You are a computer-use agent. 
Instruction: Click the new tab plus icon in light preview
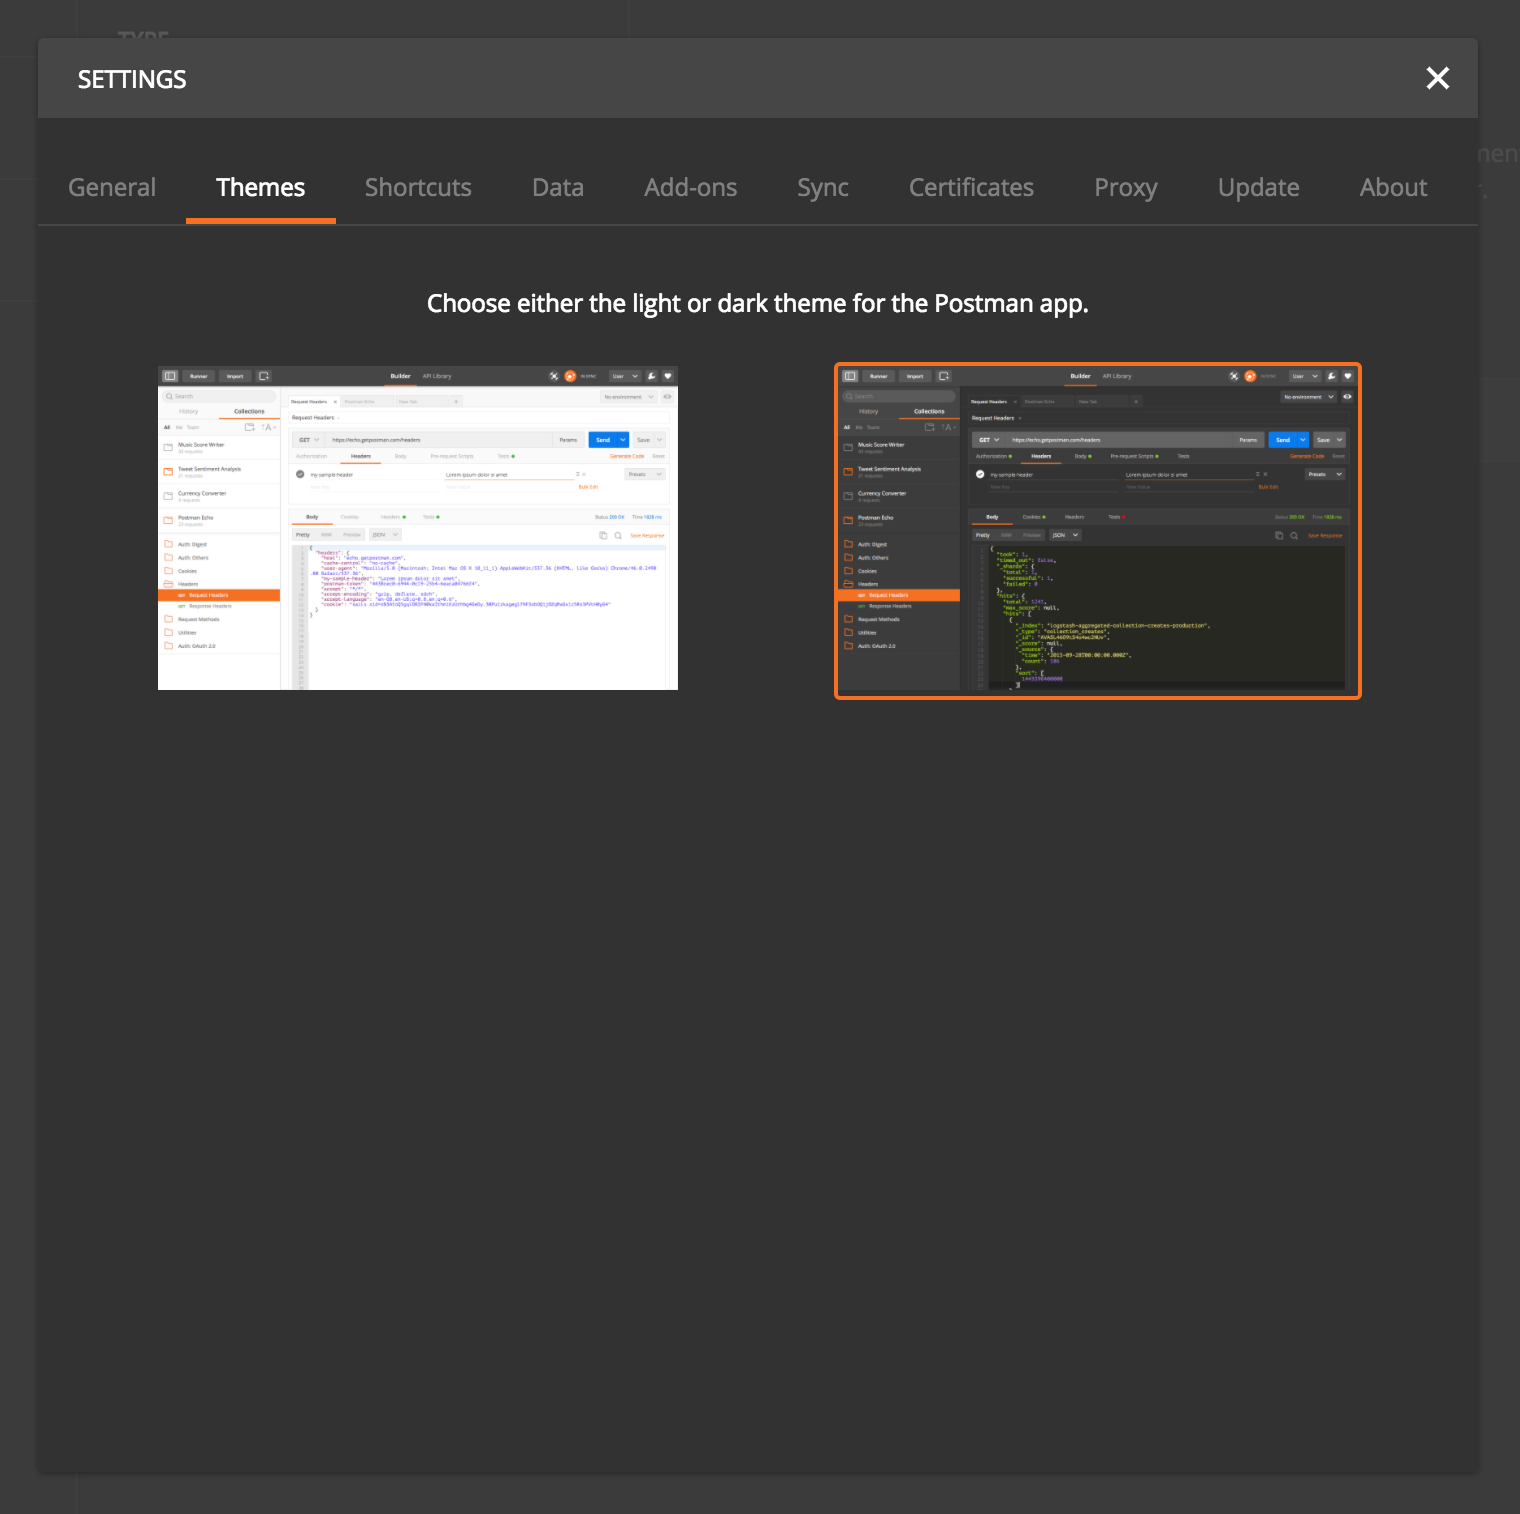pos(456,401)
